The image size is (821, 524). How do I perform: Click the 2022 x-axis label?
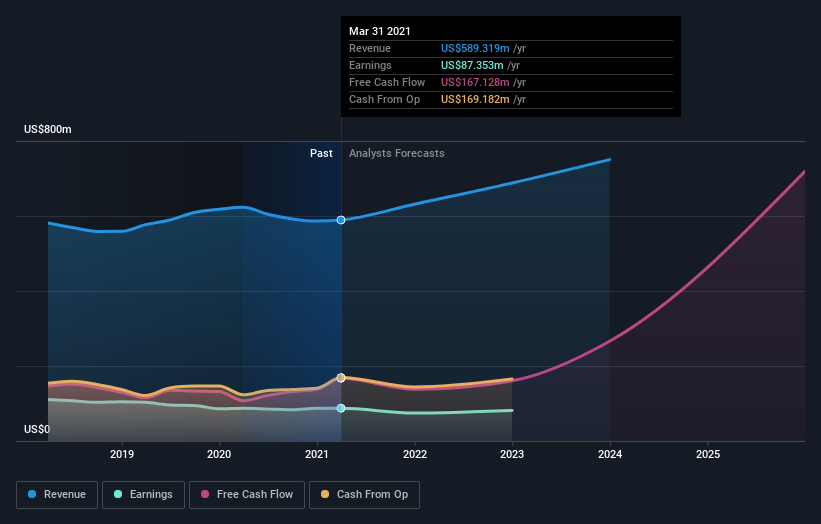(x=415, y=454)
